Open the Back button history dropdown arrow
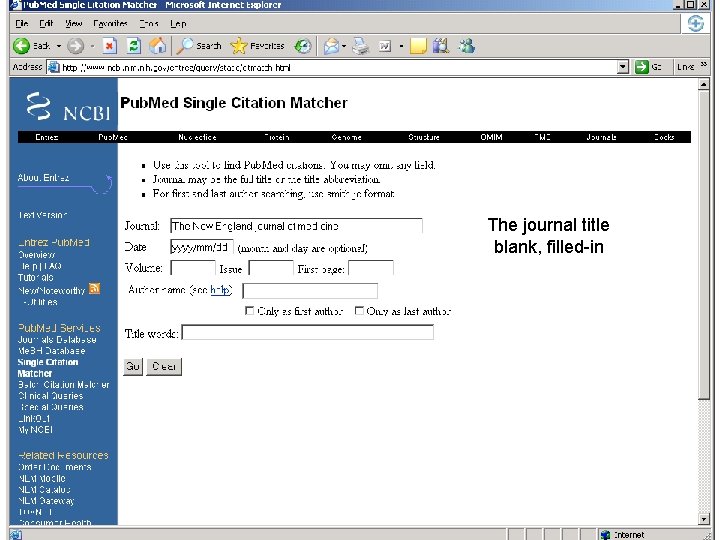 [58, 46]
